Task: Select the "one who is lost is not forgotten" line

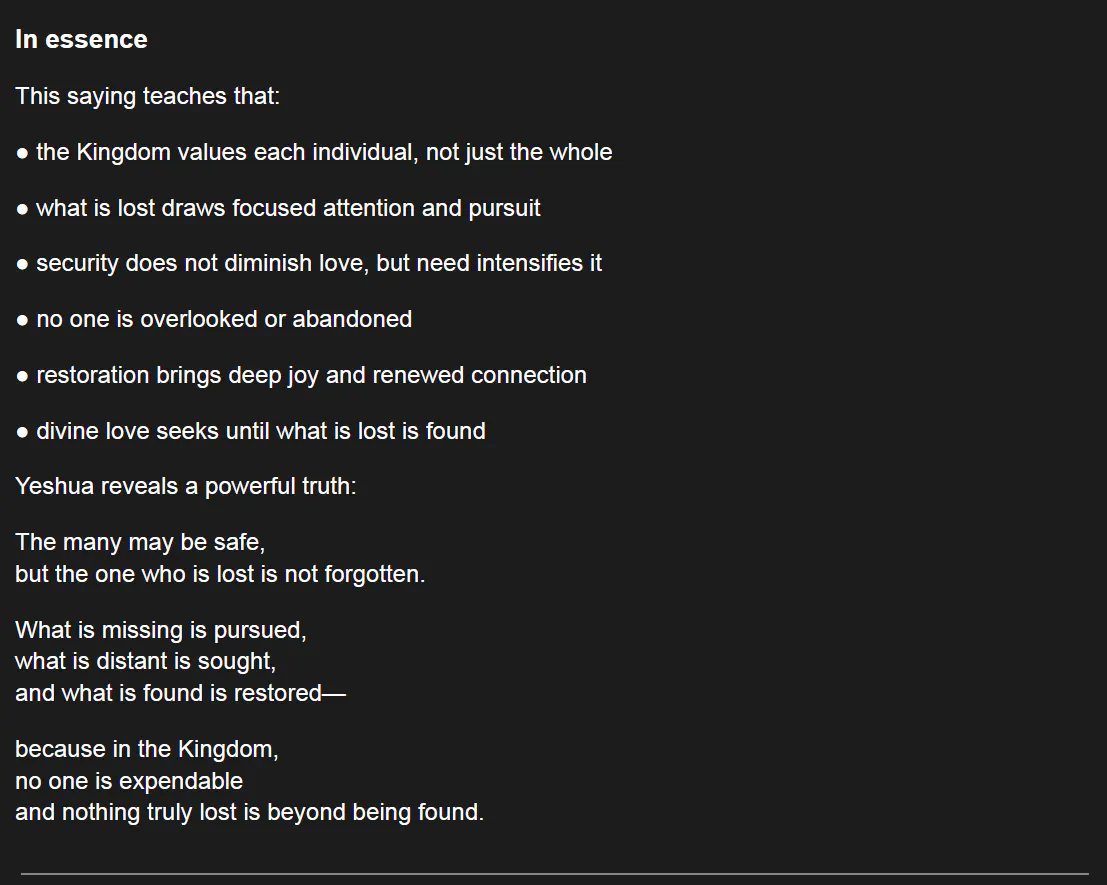Action: 220,574
